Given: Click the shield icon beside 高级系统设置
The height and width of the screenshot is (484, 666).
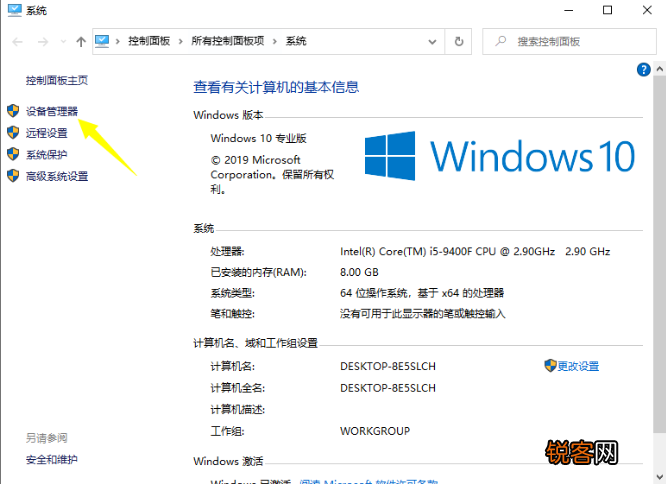Looking at the screenshot, I should click(x=13, y=176).
